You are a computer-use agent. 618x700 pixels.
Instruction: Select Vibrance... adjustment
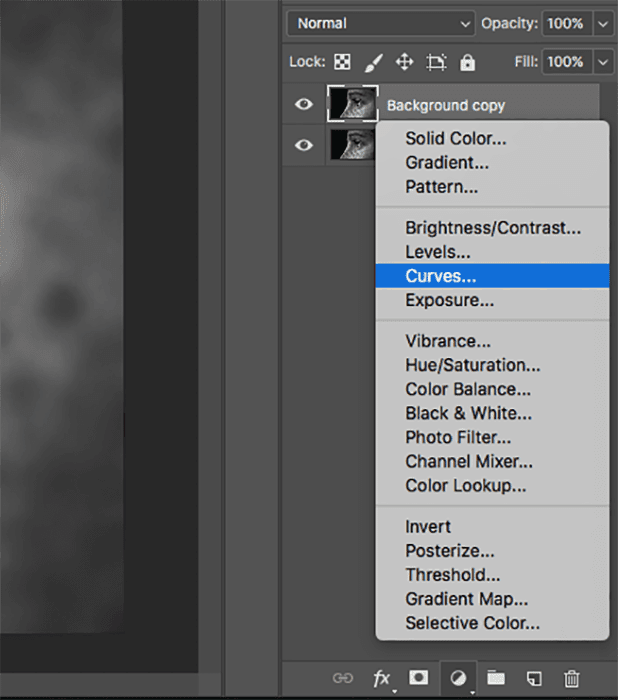coord(493,341)
